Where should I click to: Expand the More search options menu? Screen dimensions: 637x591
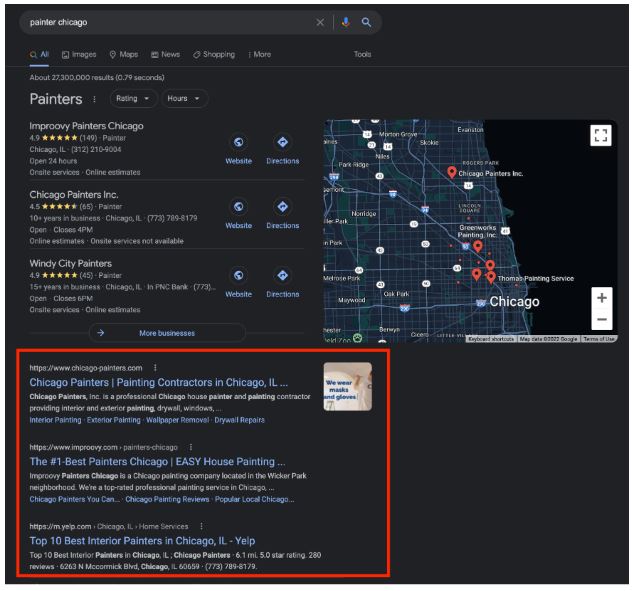(259, 54)
